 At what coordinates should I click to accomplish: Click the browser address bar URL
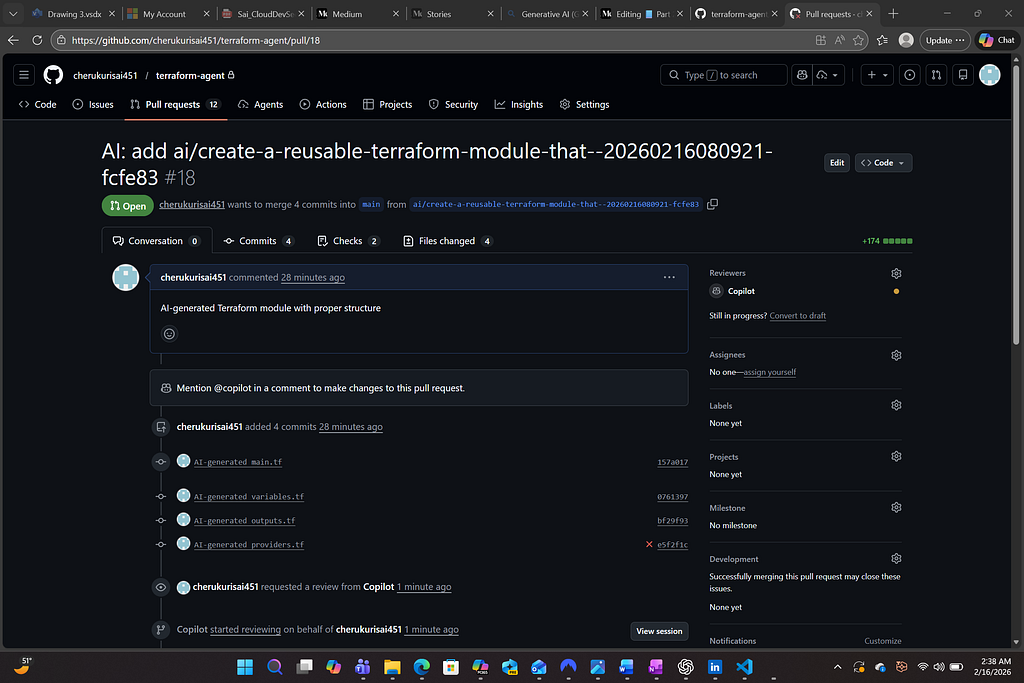point(195,40)
